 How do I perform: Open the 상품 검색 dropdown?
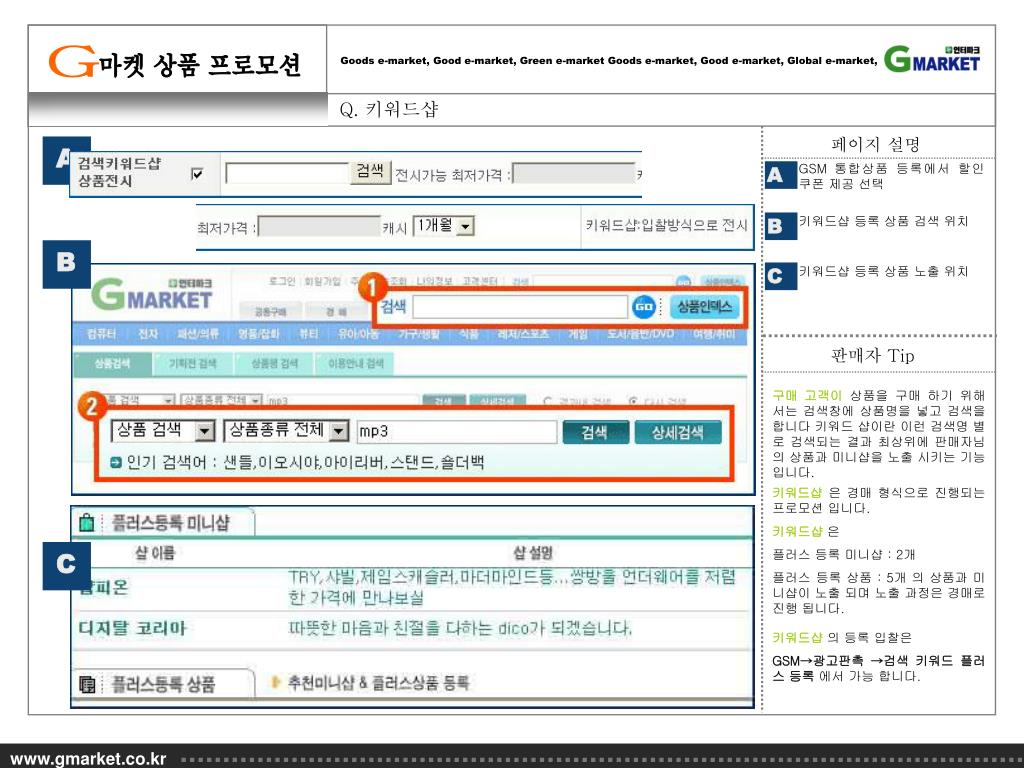(163, 430)
